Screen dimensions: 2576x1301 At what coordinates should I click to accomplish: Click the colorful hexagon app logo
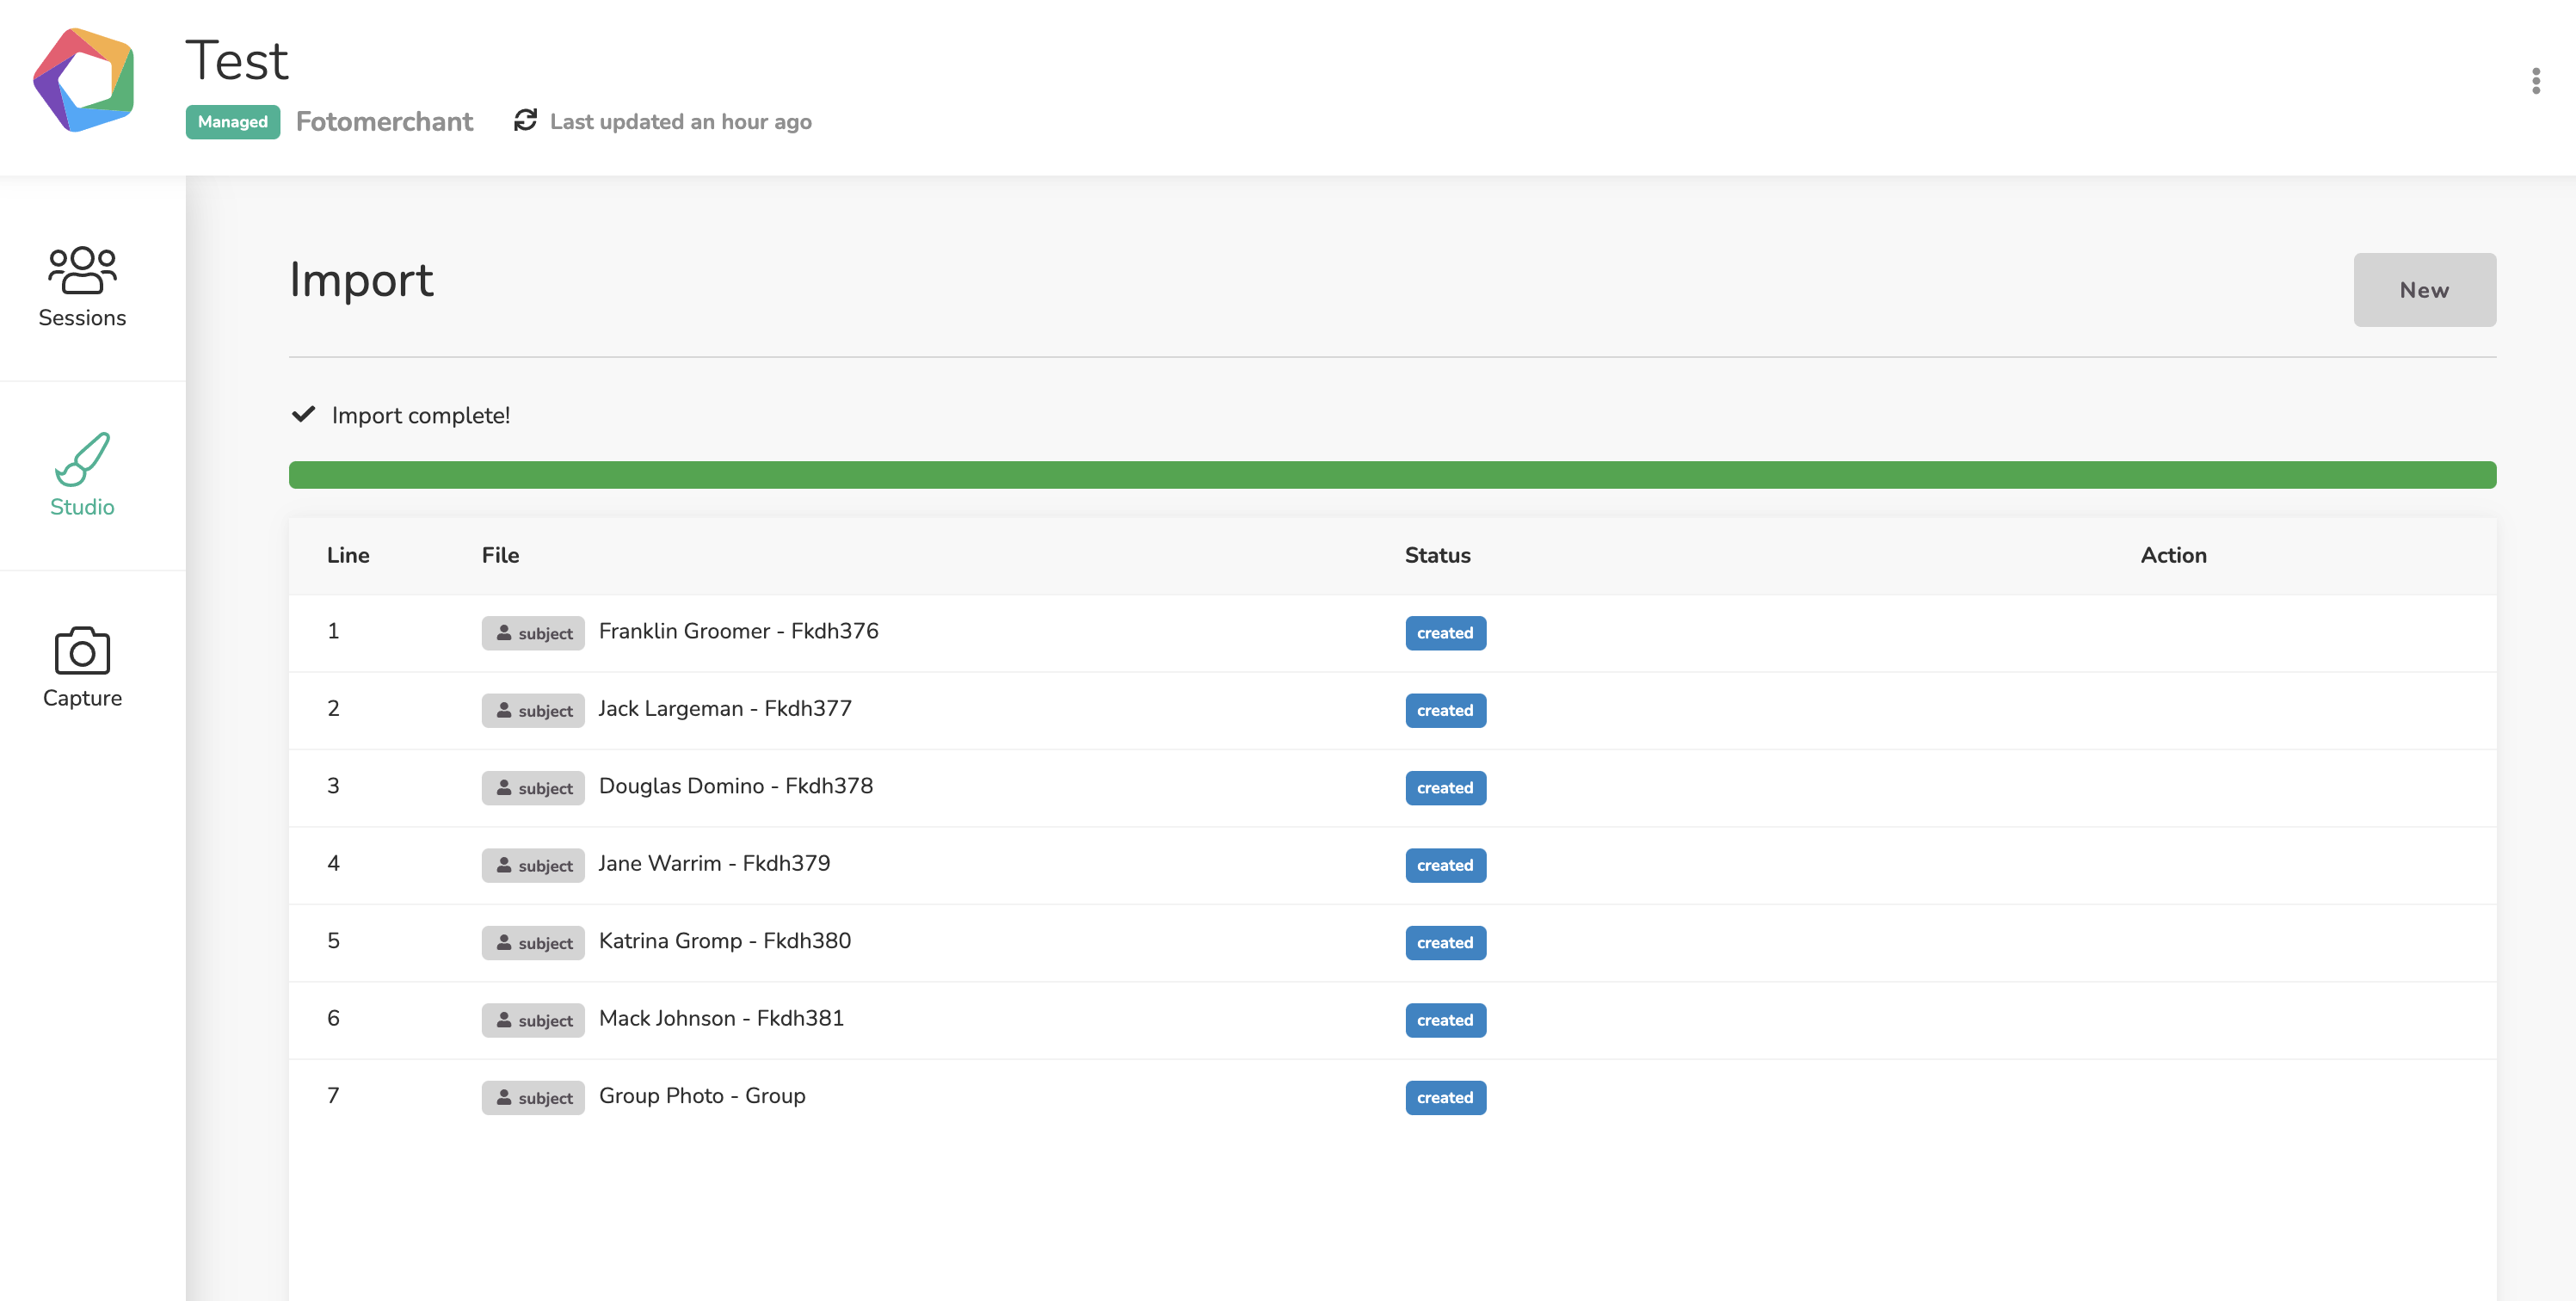[x=84, y=80]
